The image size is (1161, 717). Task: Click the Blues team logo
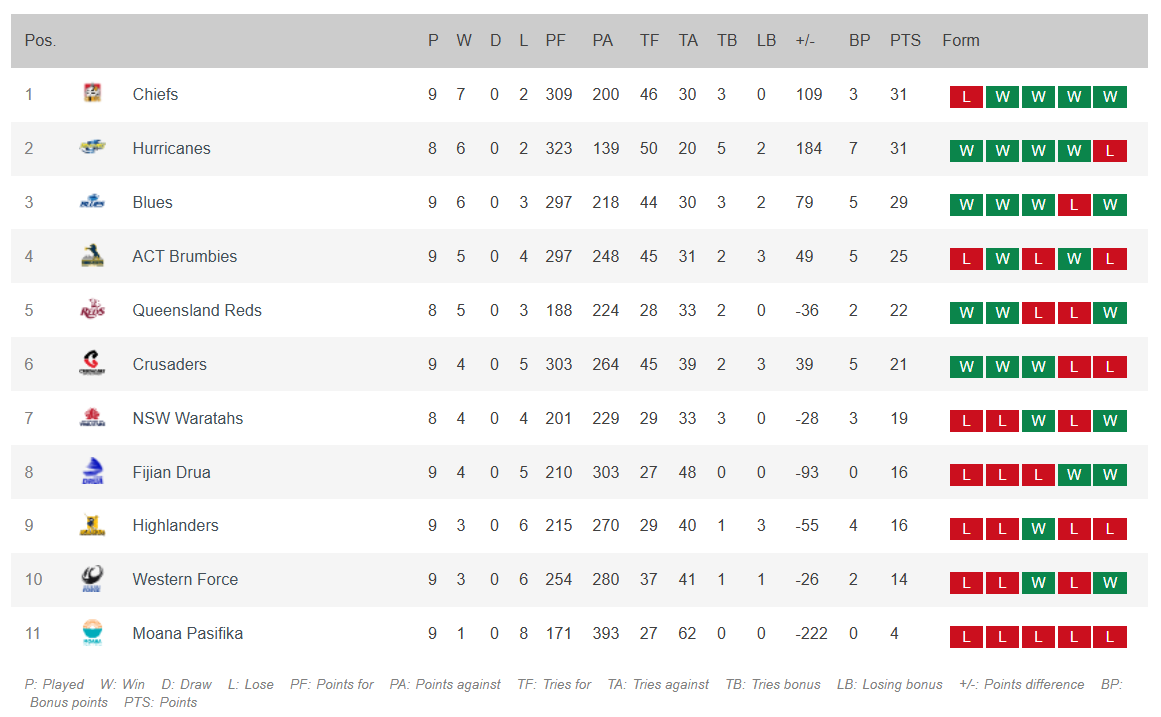coord(92,202)
